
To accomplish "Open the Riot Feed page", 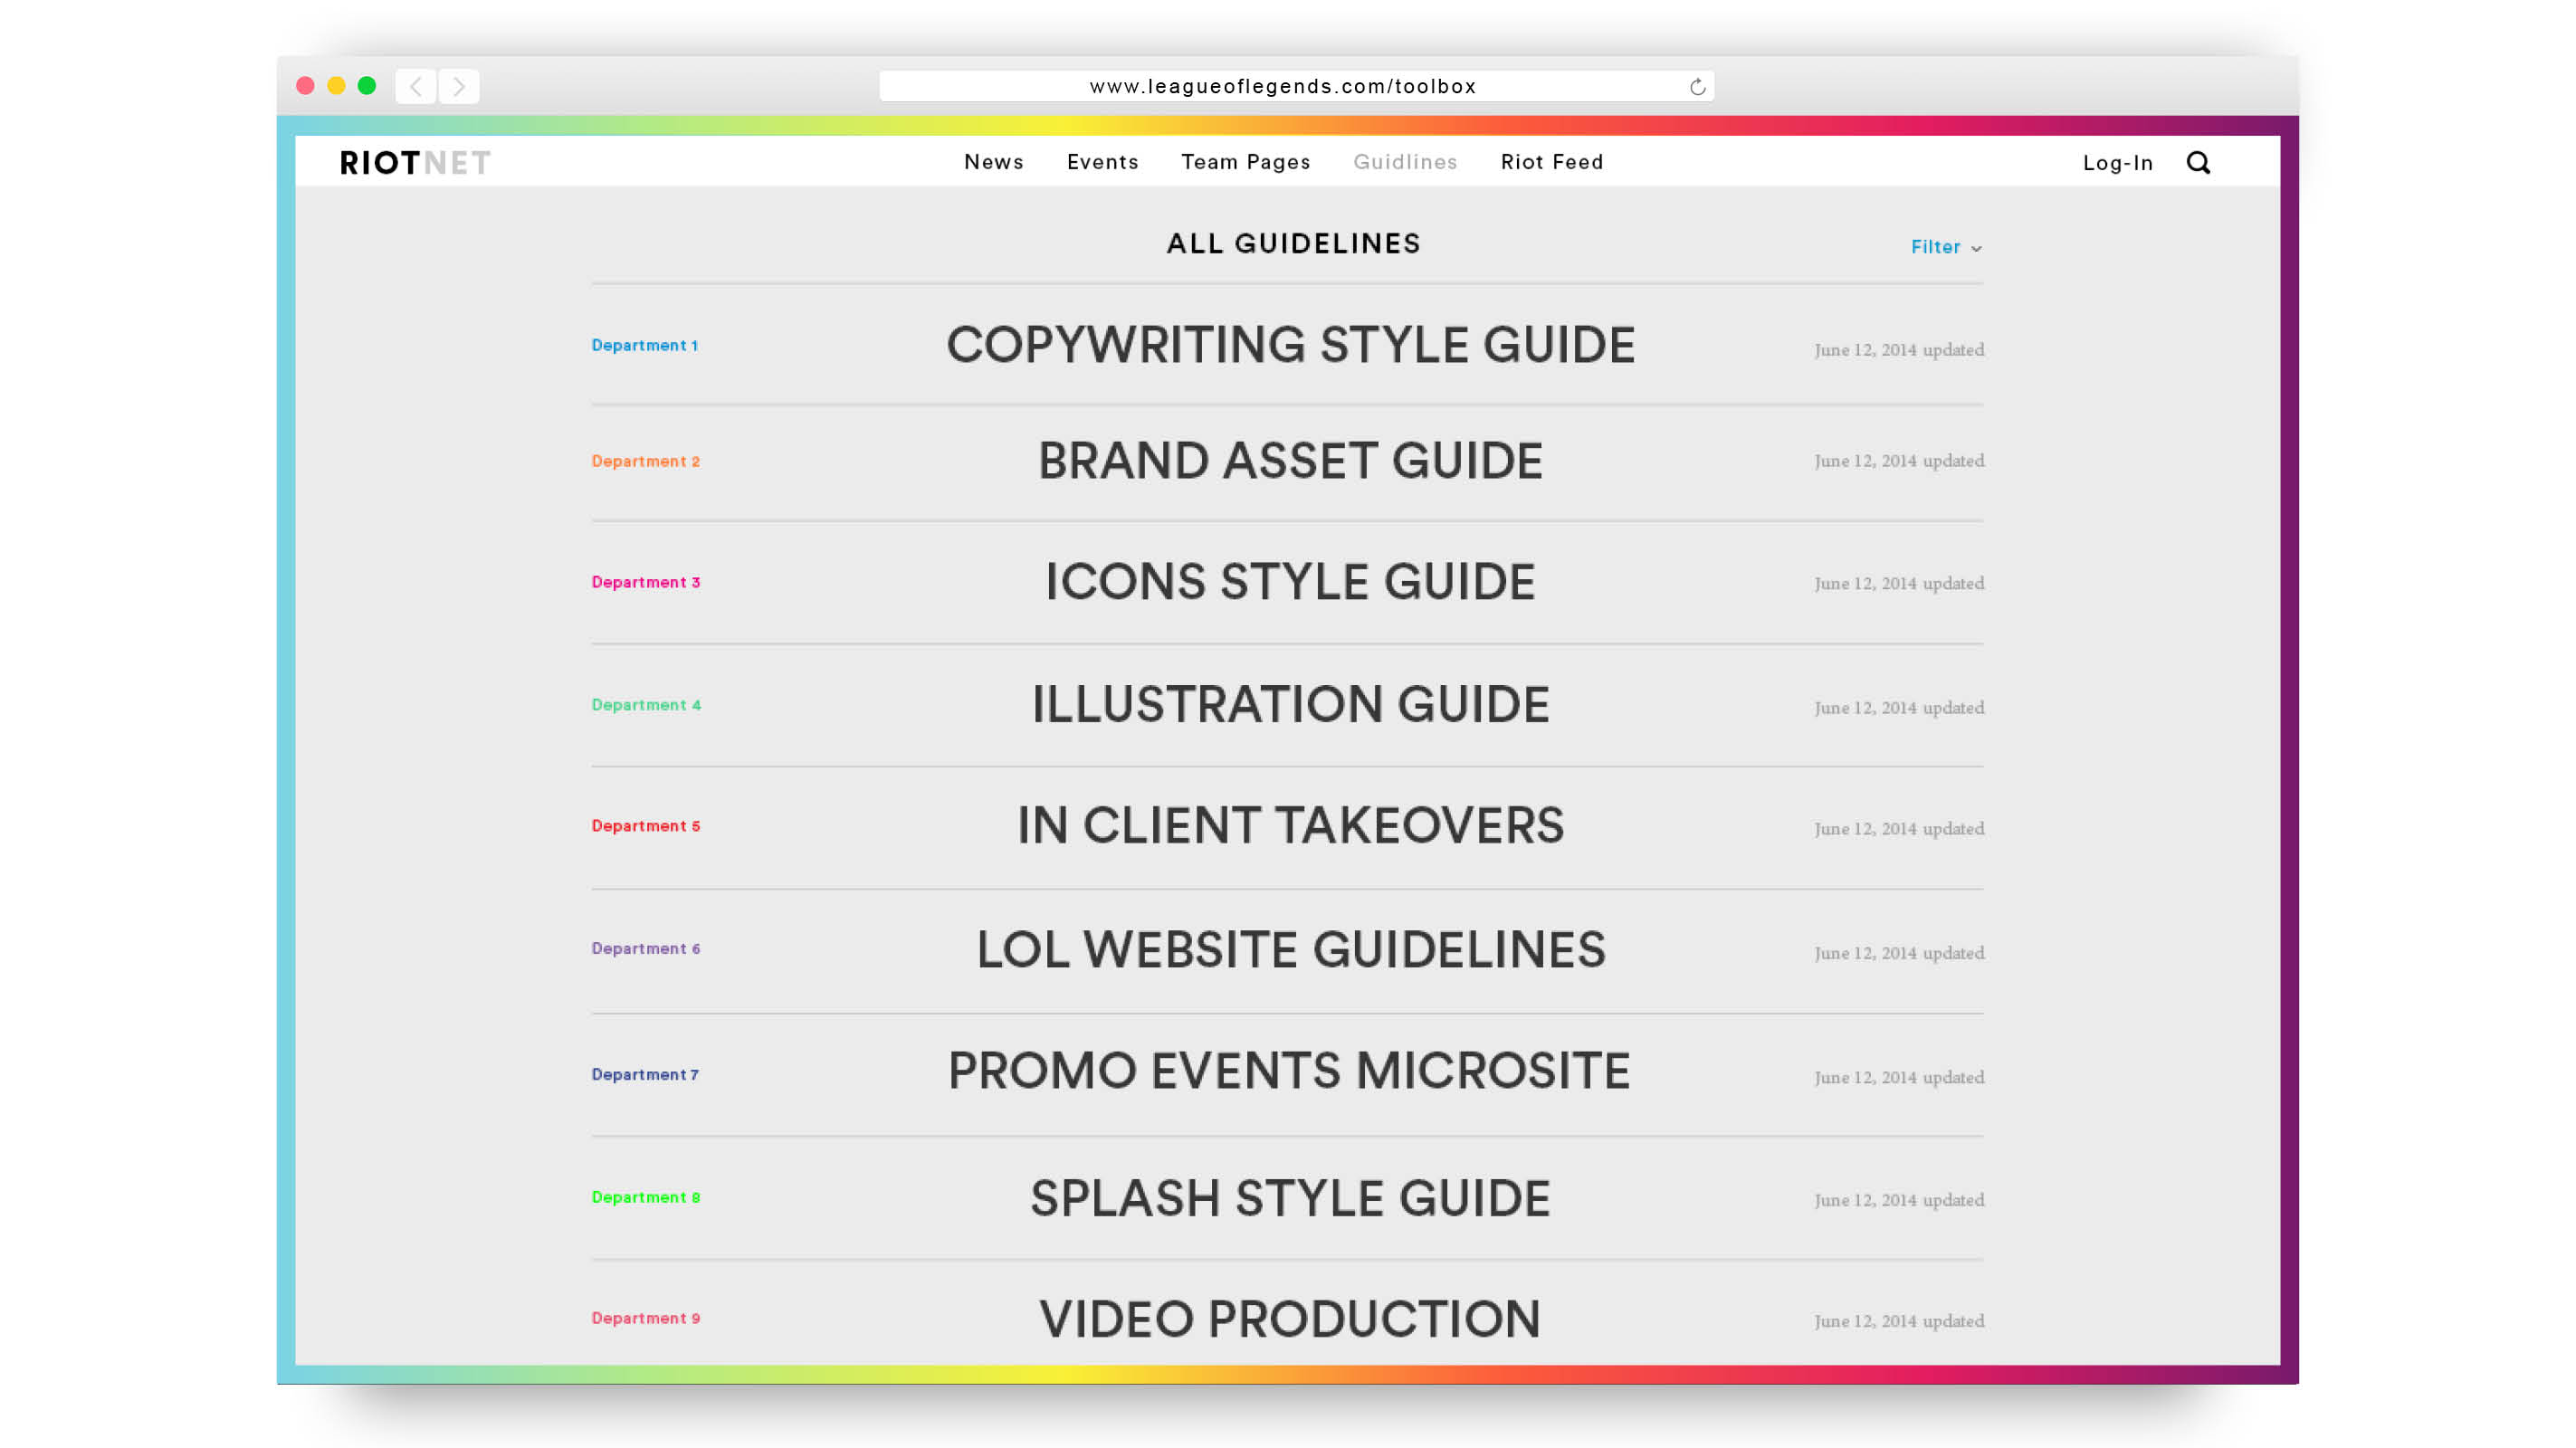I will [1551, 162].
